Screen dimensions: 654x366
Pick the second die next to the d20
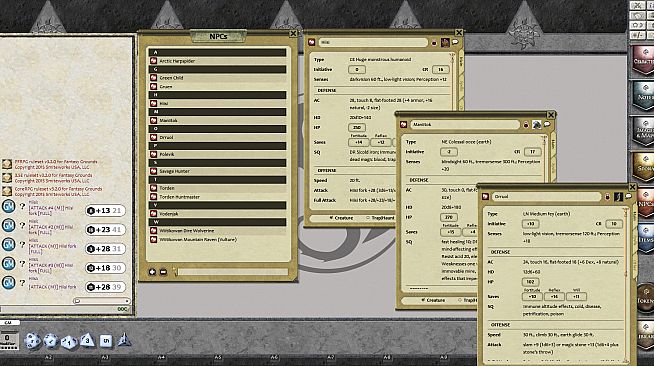(x=50, y=341)
